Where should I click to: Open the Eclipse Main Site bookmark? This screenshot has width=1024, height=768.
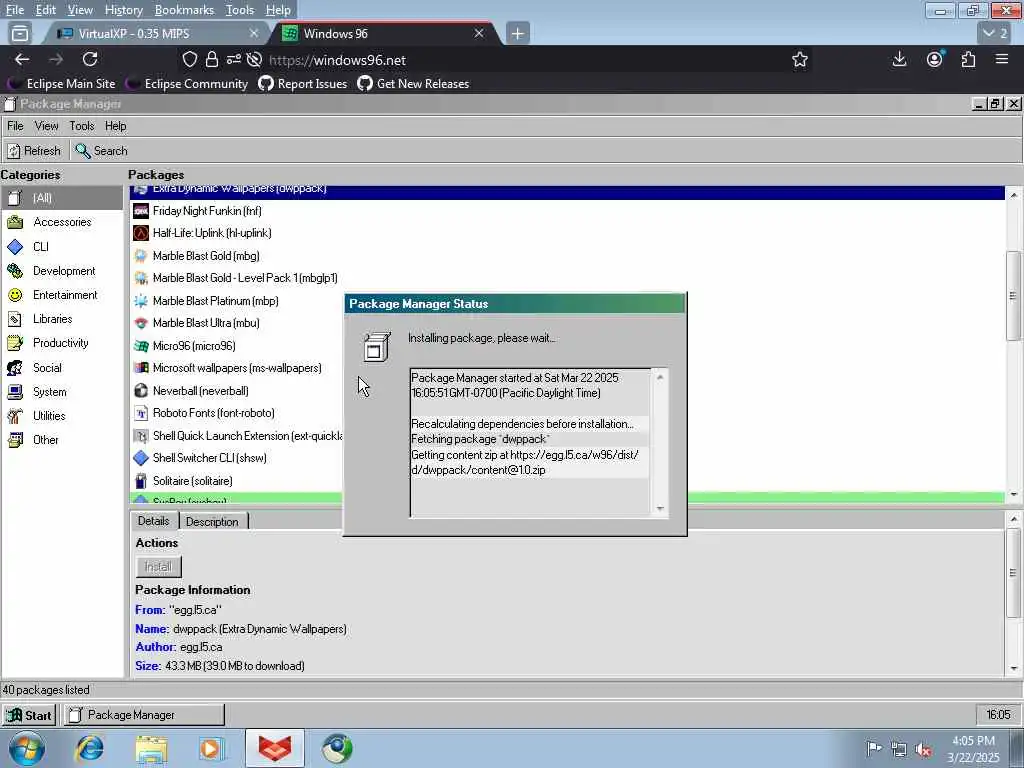pos(61,84)
